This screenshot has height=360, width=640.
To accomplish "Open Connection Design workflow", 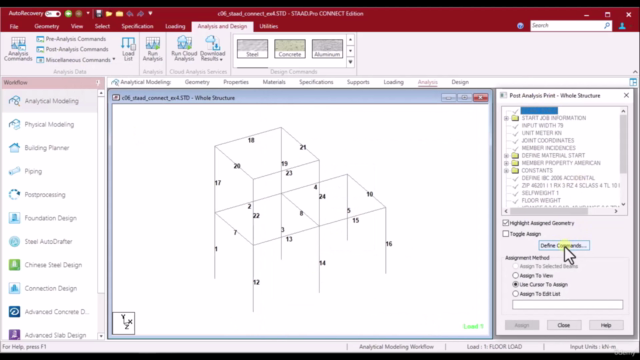I will click(51, 288).
